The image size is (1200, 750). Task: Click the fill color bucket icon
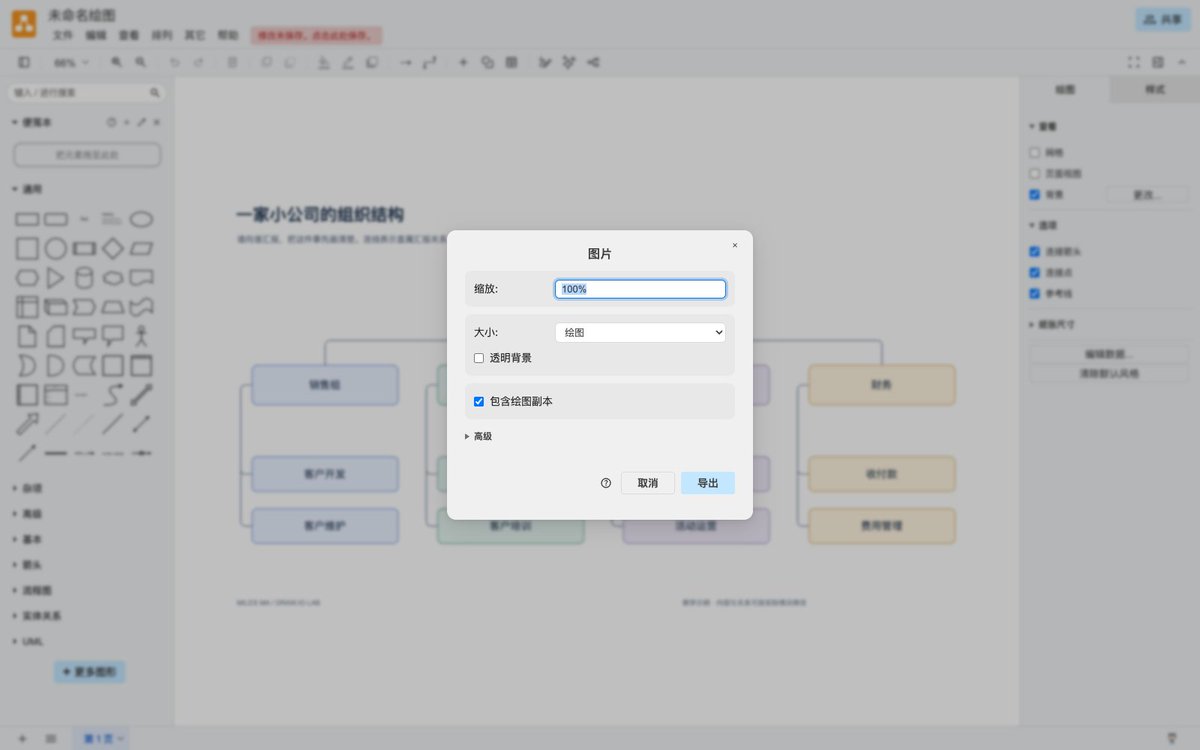click(x=323, y=62)
